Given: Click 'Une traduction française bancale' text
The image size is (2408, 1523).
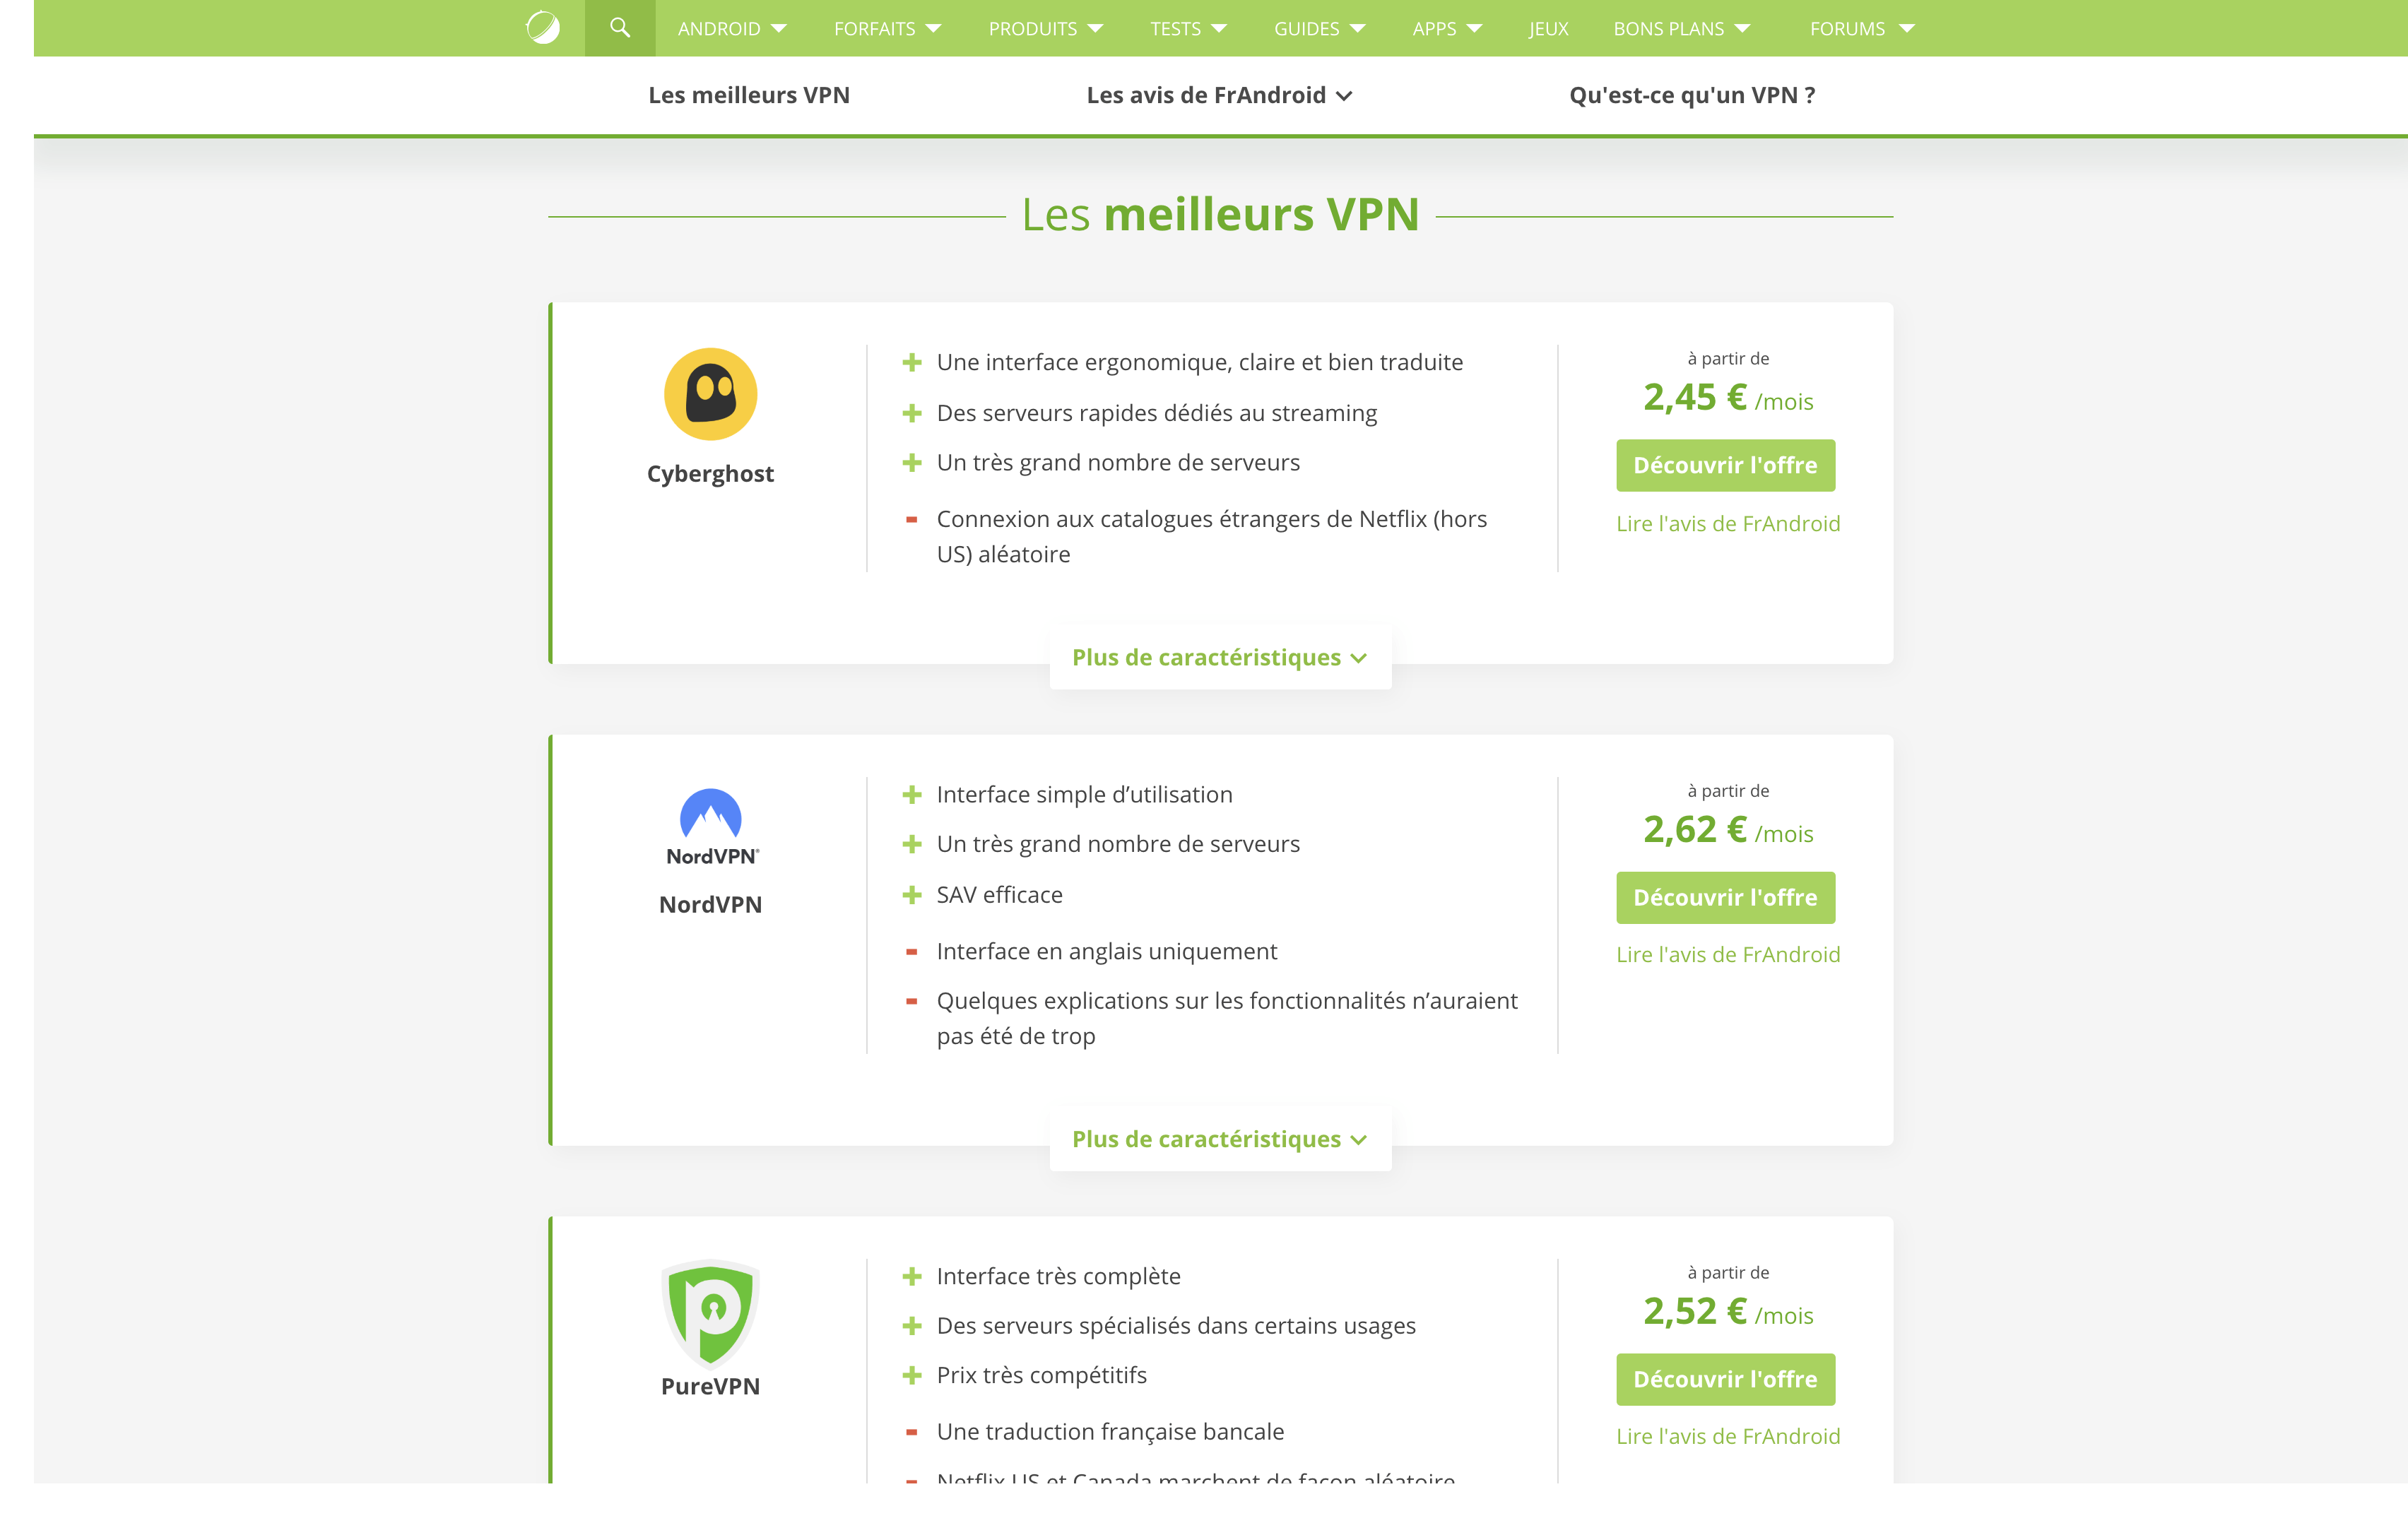Looking at the screenshot, I should [1110, 1431].
